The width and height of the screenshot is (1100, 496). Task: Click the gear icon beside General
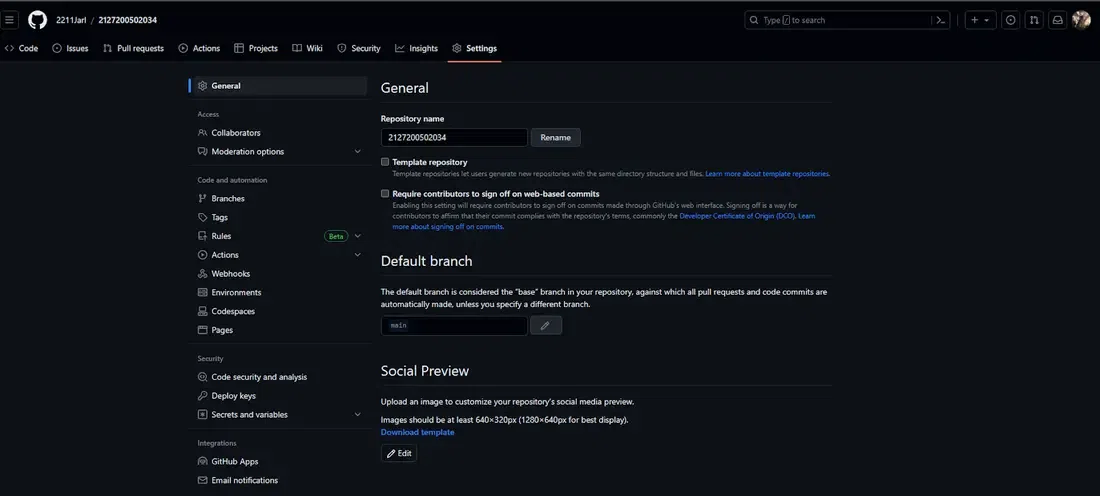203,86
